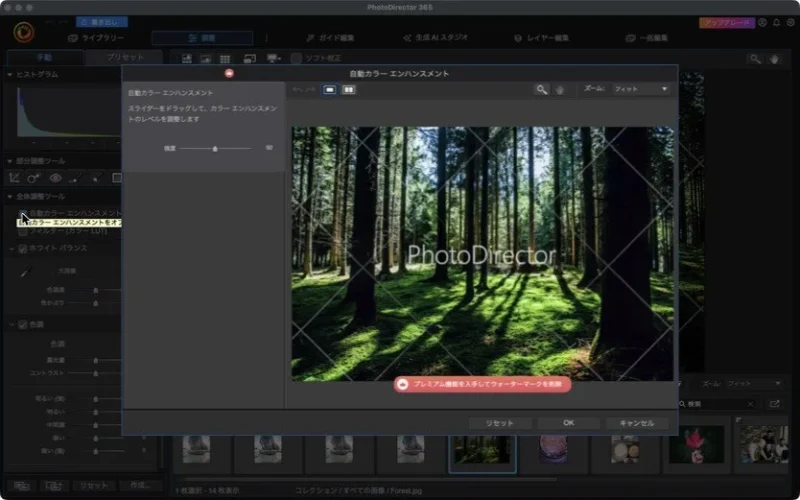Screen dimensions: 800x500
Task: Open the Adjustment (調整) tab
Action: click(x=202, y=38)
